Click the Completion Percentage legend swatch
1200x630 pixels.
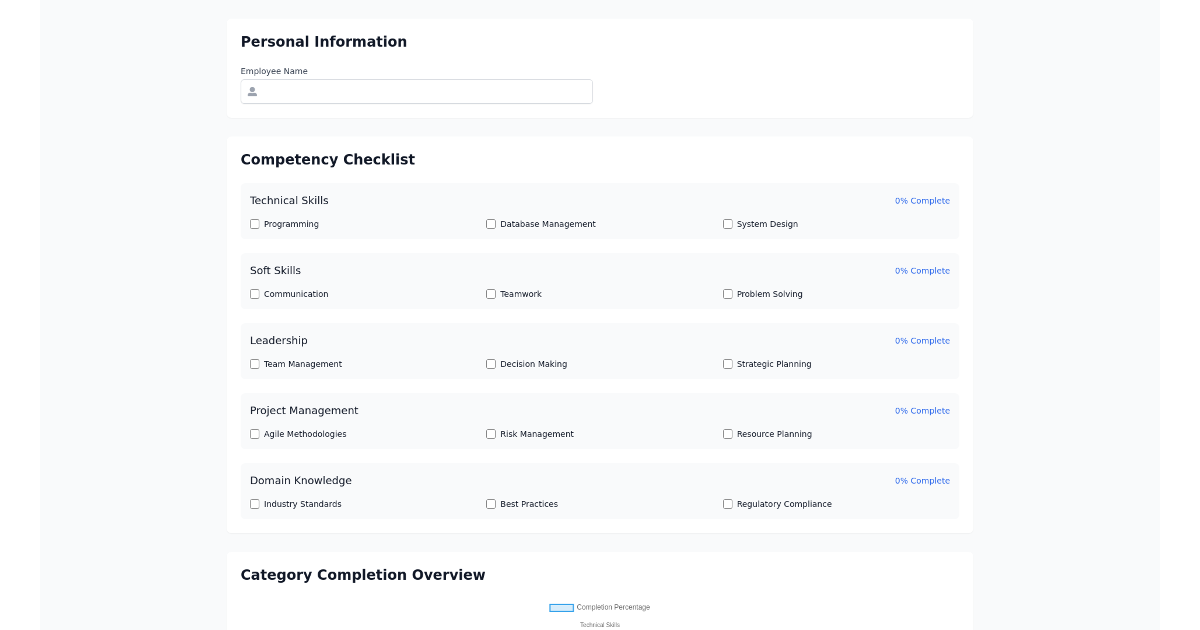click(x=561, y=607)
